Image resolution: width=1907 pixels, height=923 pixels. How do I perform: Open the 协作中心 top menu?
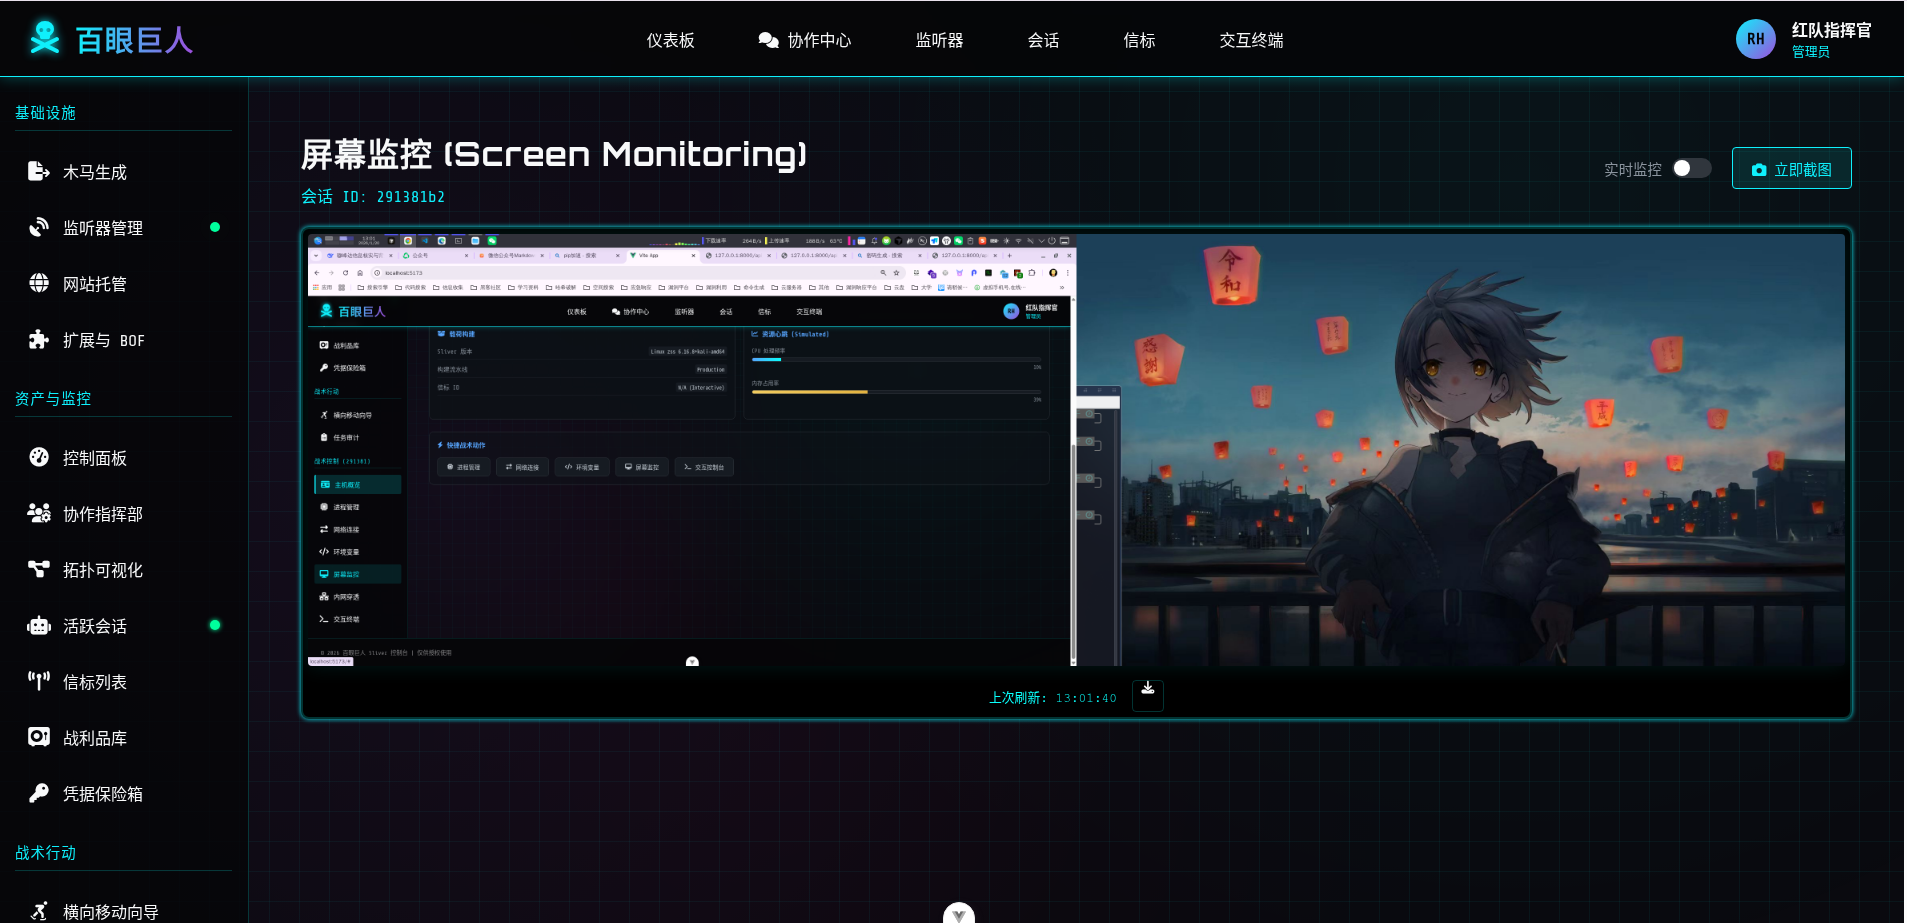pyautogui.click(x=805, y=40)
